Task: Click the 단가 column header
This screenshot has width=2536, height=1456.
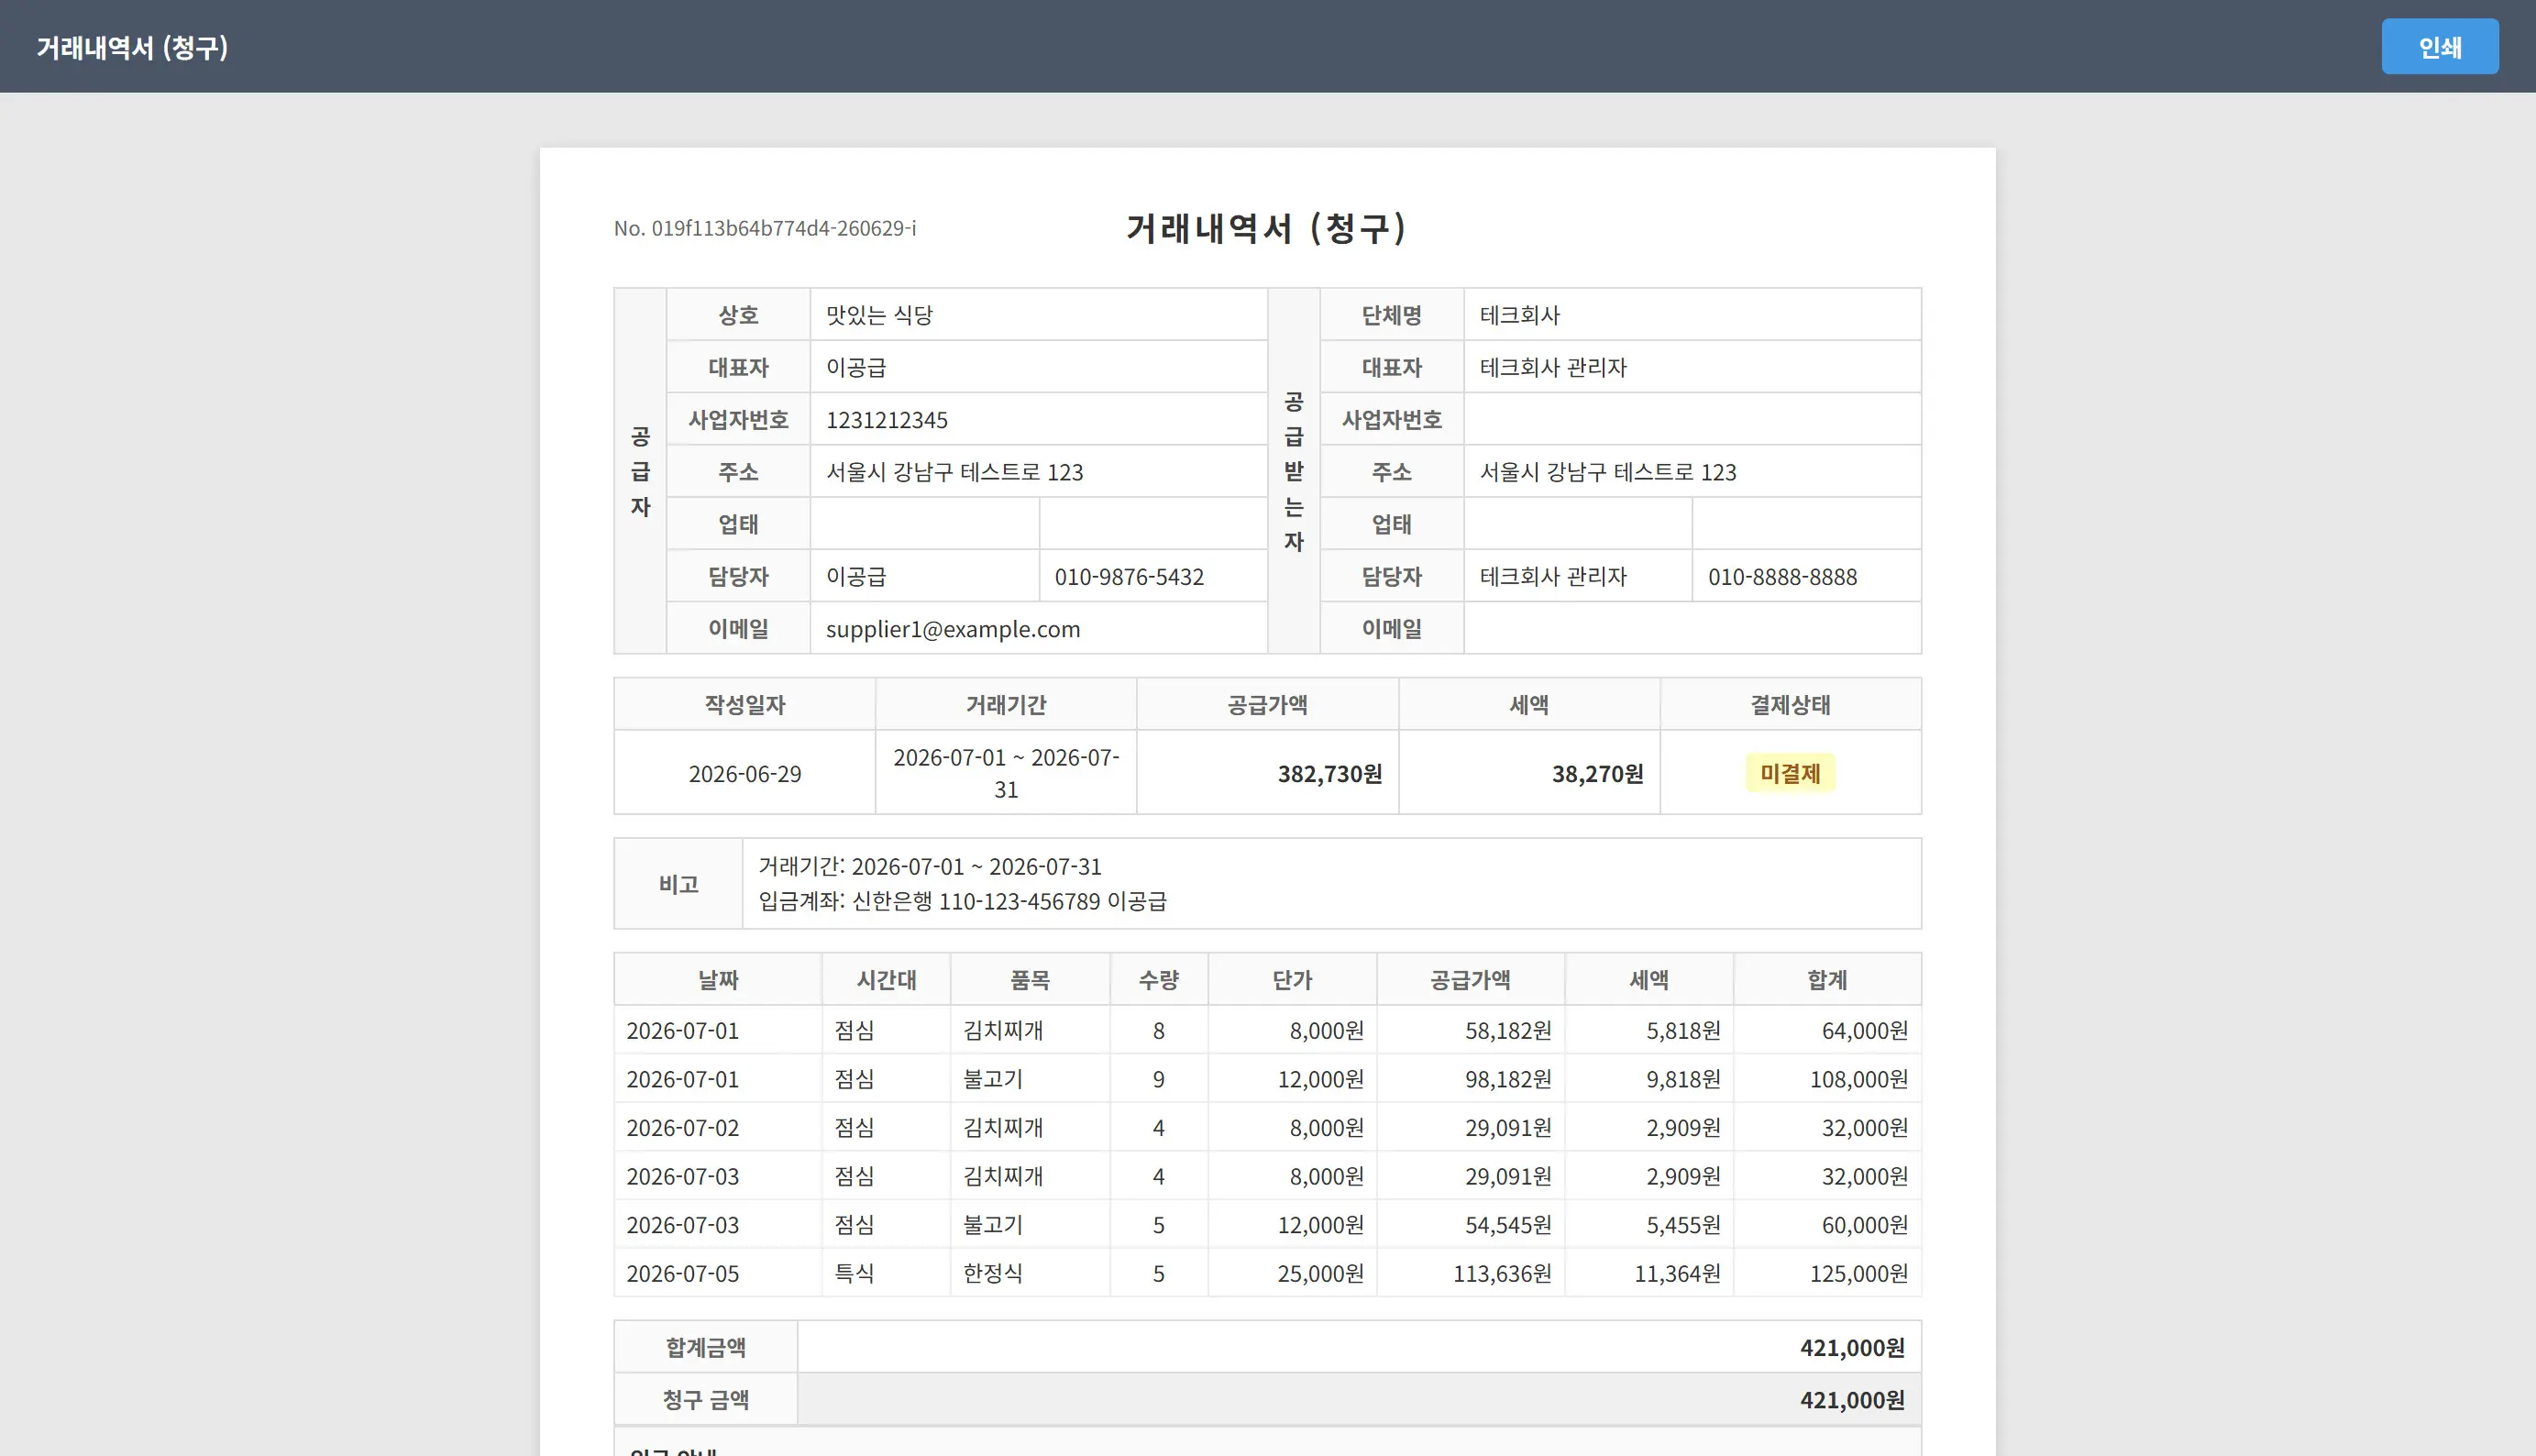Action: [1292, 980]
